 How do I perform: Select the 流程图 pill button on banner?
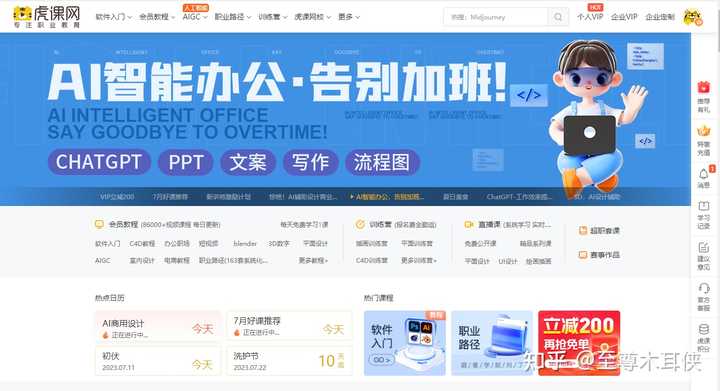click(x=382, y=162)
